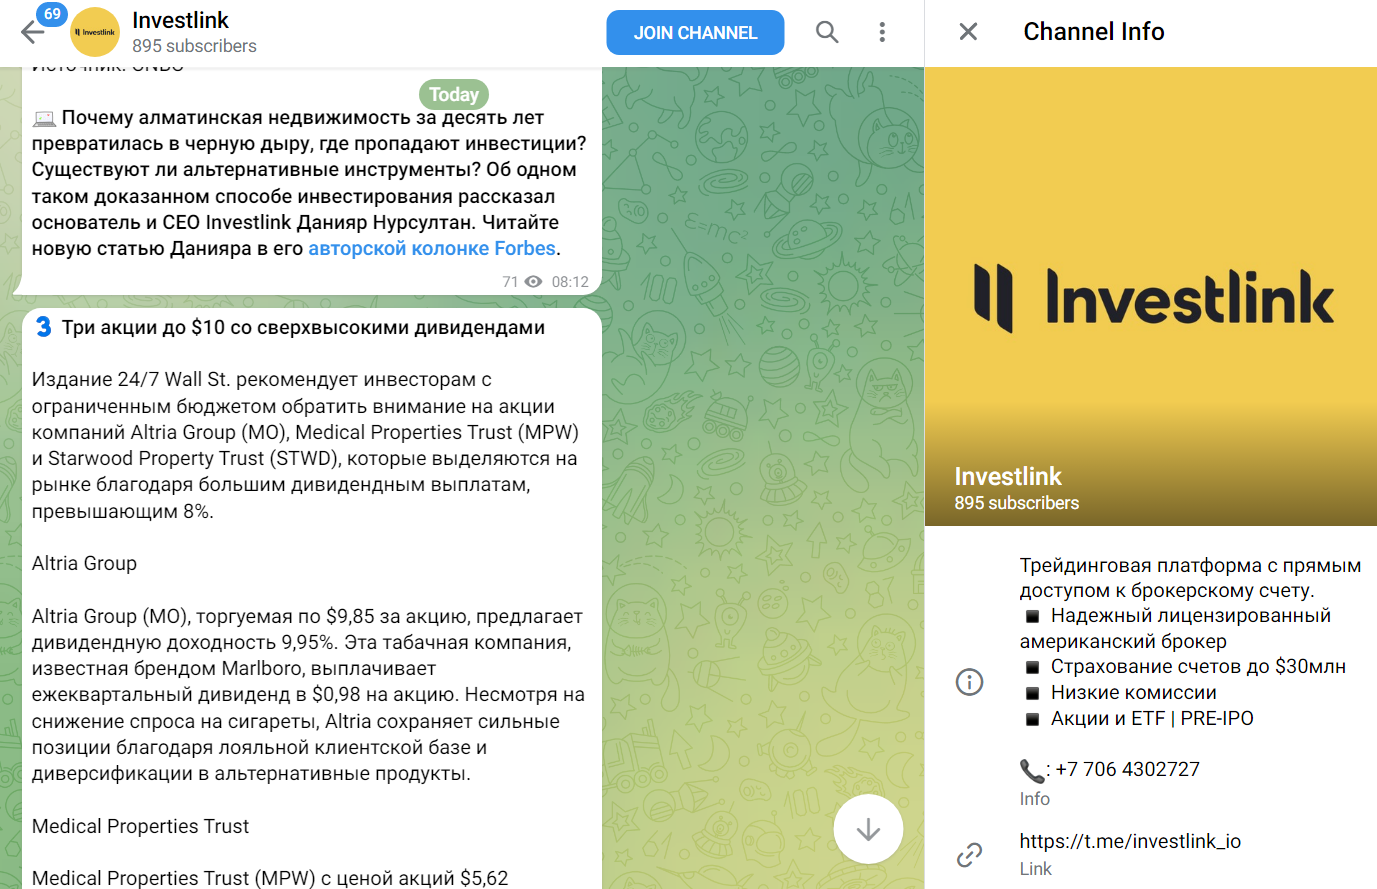This screenshot has height=889, width=1377.
Task: Click the telephone emoji icon beside the number
Action: [x=1032, y=771]
